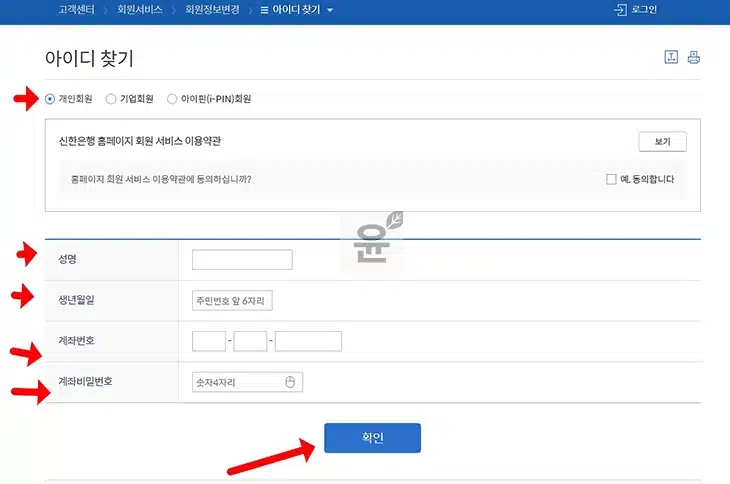Expand the 아이디 찾기 breadcrumb dropdown arrow
Screen dimensions: 730x484
tap(330, 10)
